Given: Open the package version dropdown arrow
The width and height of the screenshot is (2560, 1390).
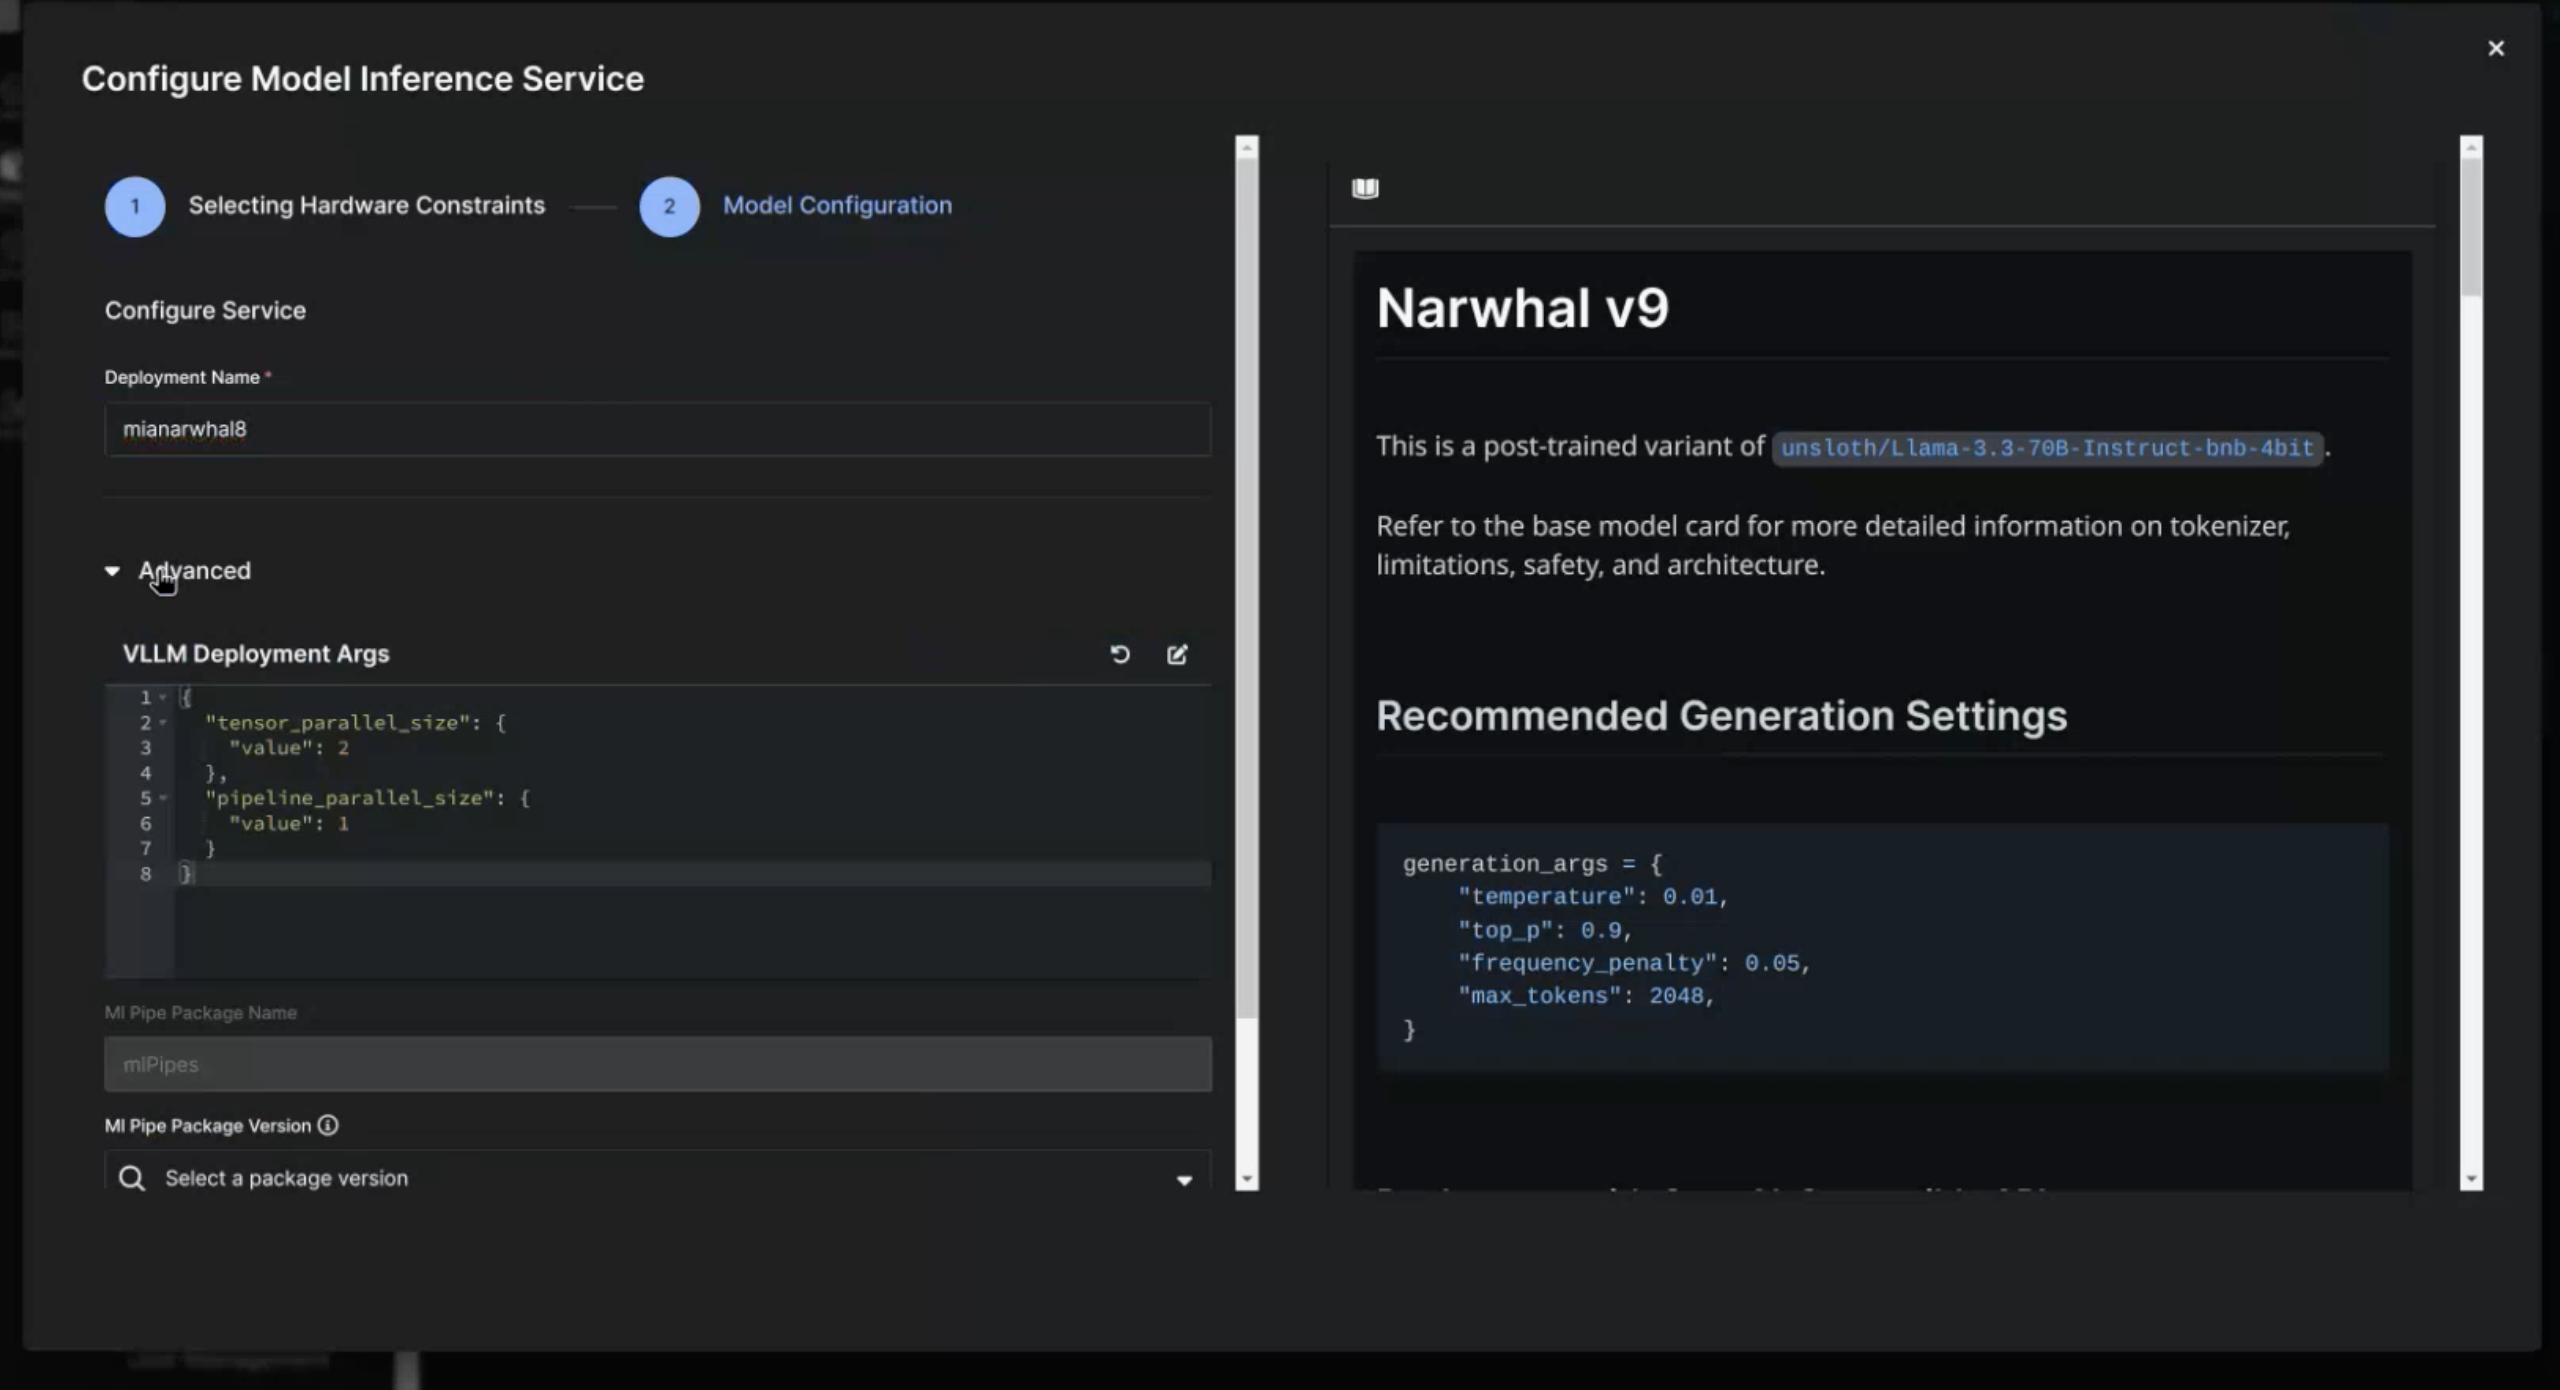Looking at the screenshot, I should [1184, 1180].
